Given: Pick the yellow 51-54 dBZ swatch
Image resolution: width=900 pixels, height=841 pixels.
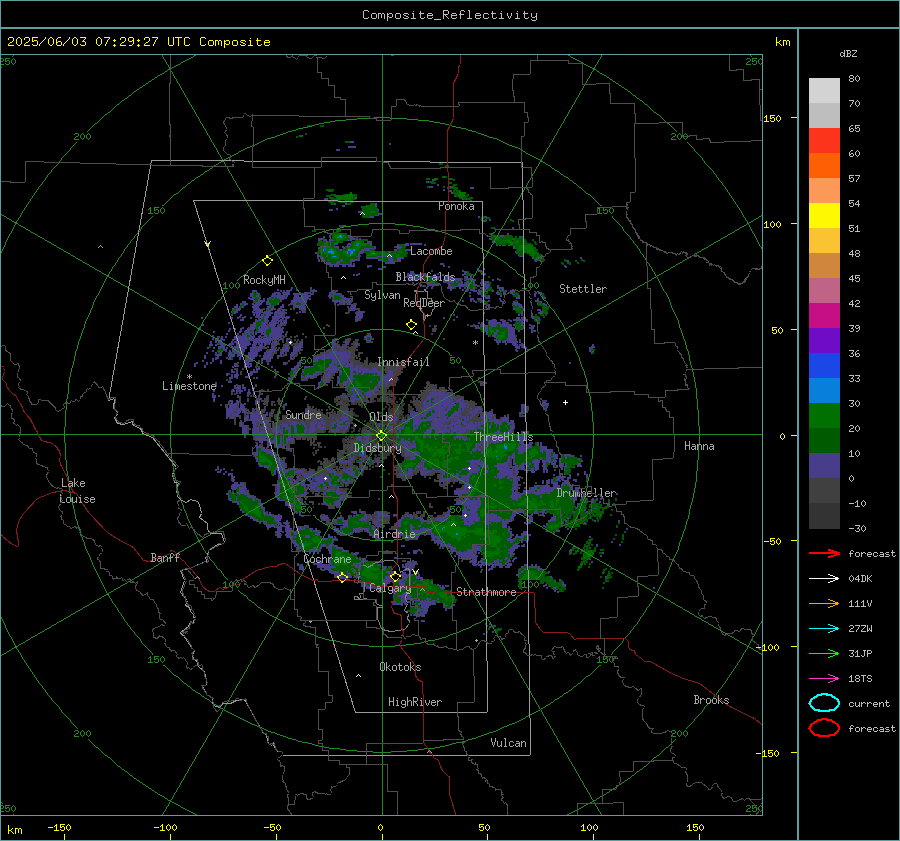Looking at the screenshot, I should pos(824,215).
